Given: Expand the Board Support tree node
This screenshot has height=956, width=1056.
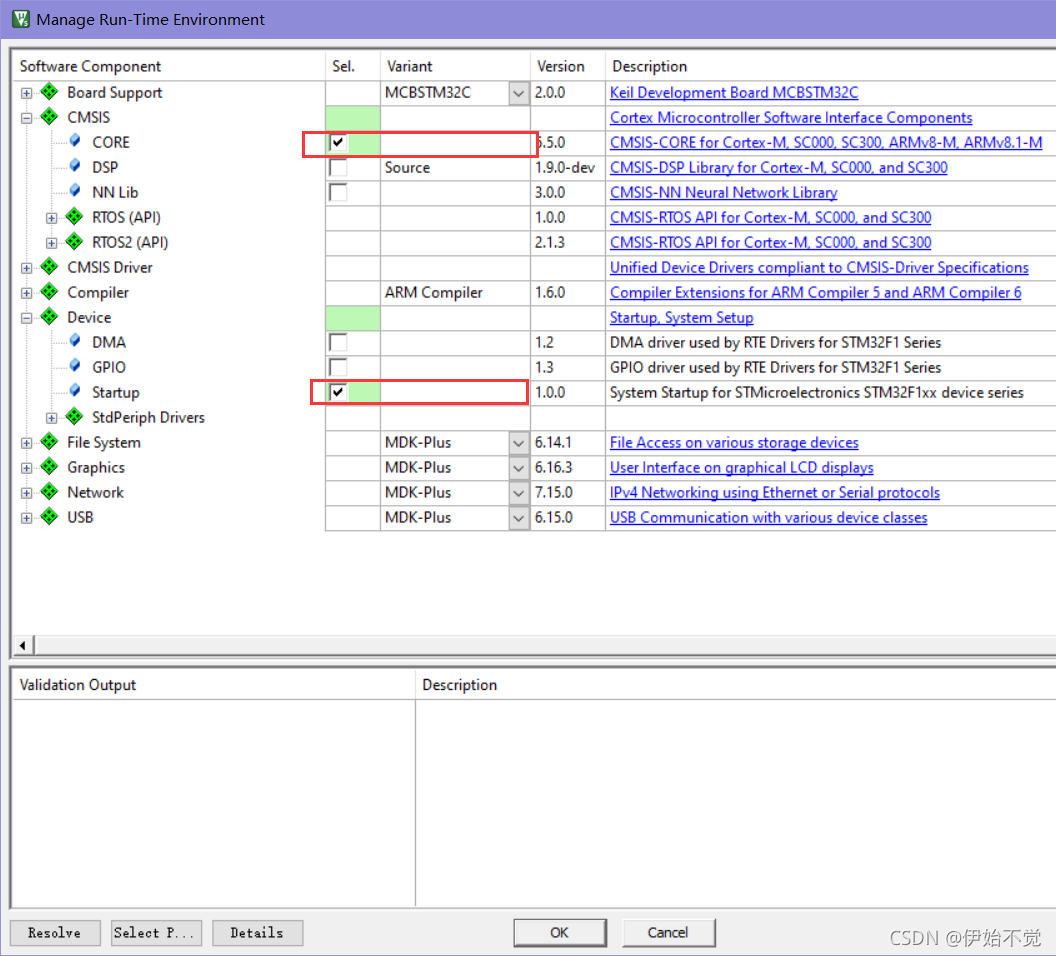Looking at the screenshot, I should click(x=26, y=93).
